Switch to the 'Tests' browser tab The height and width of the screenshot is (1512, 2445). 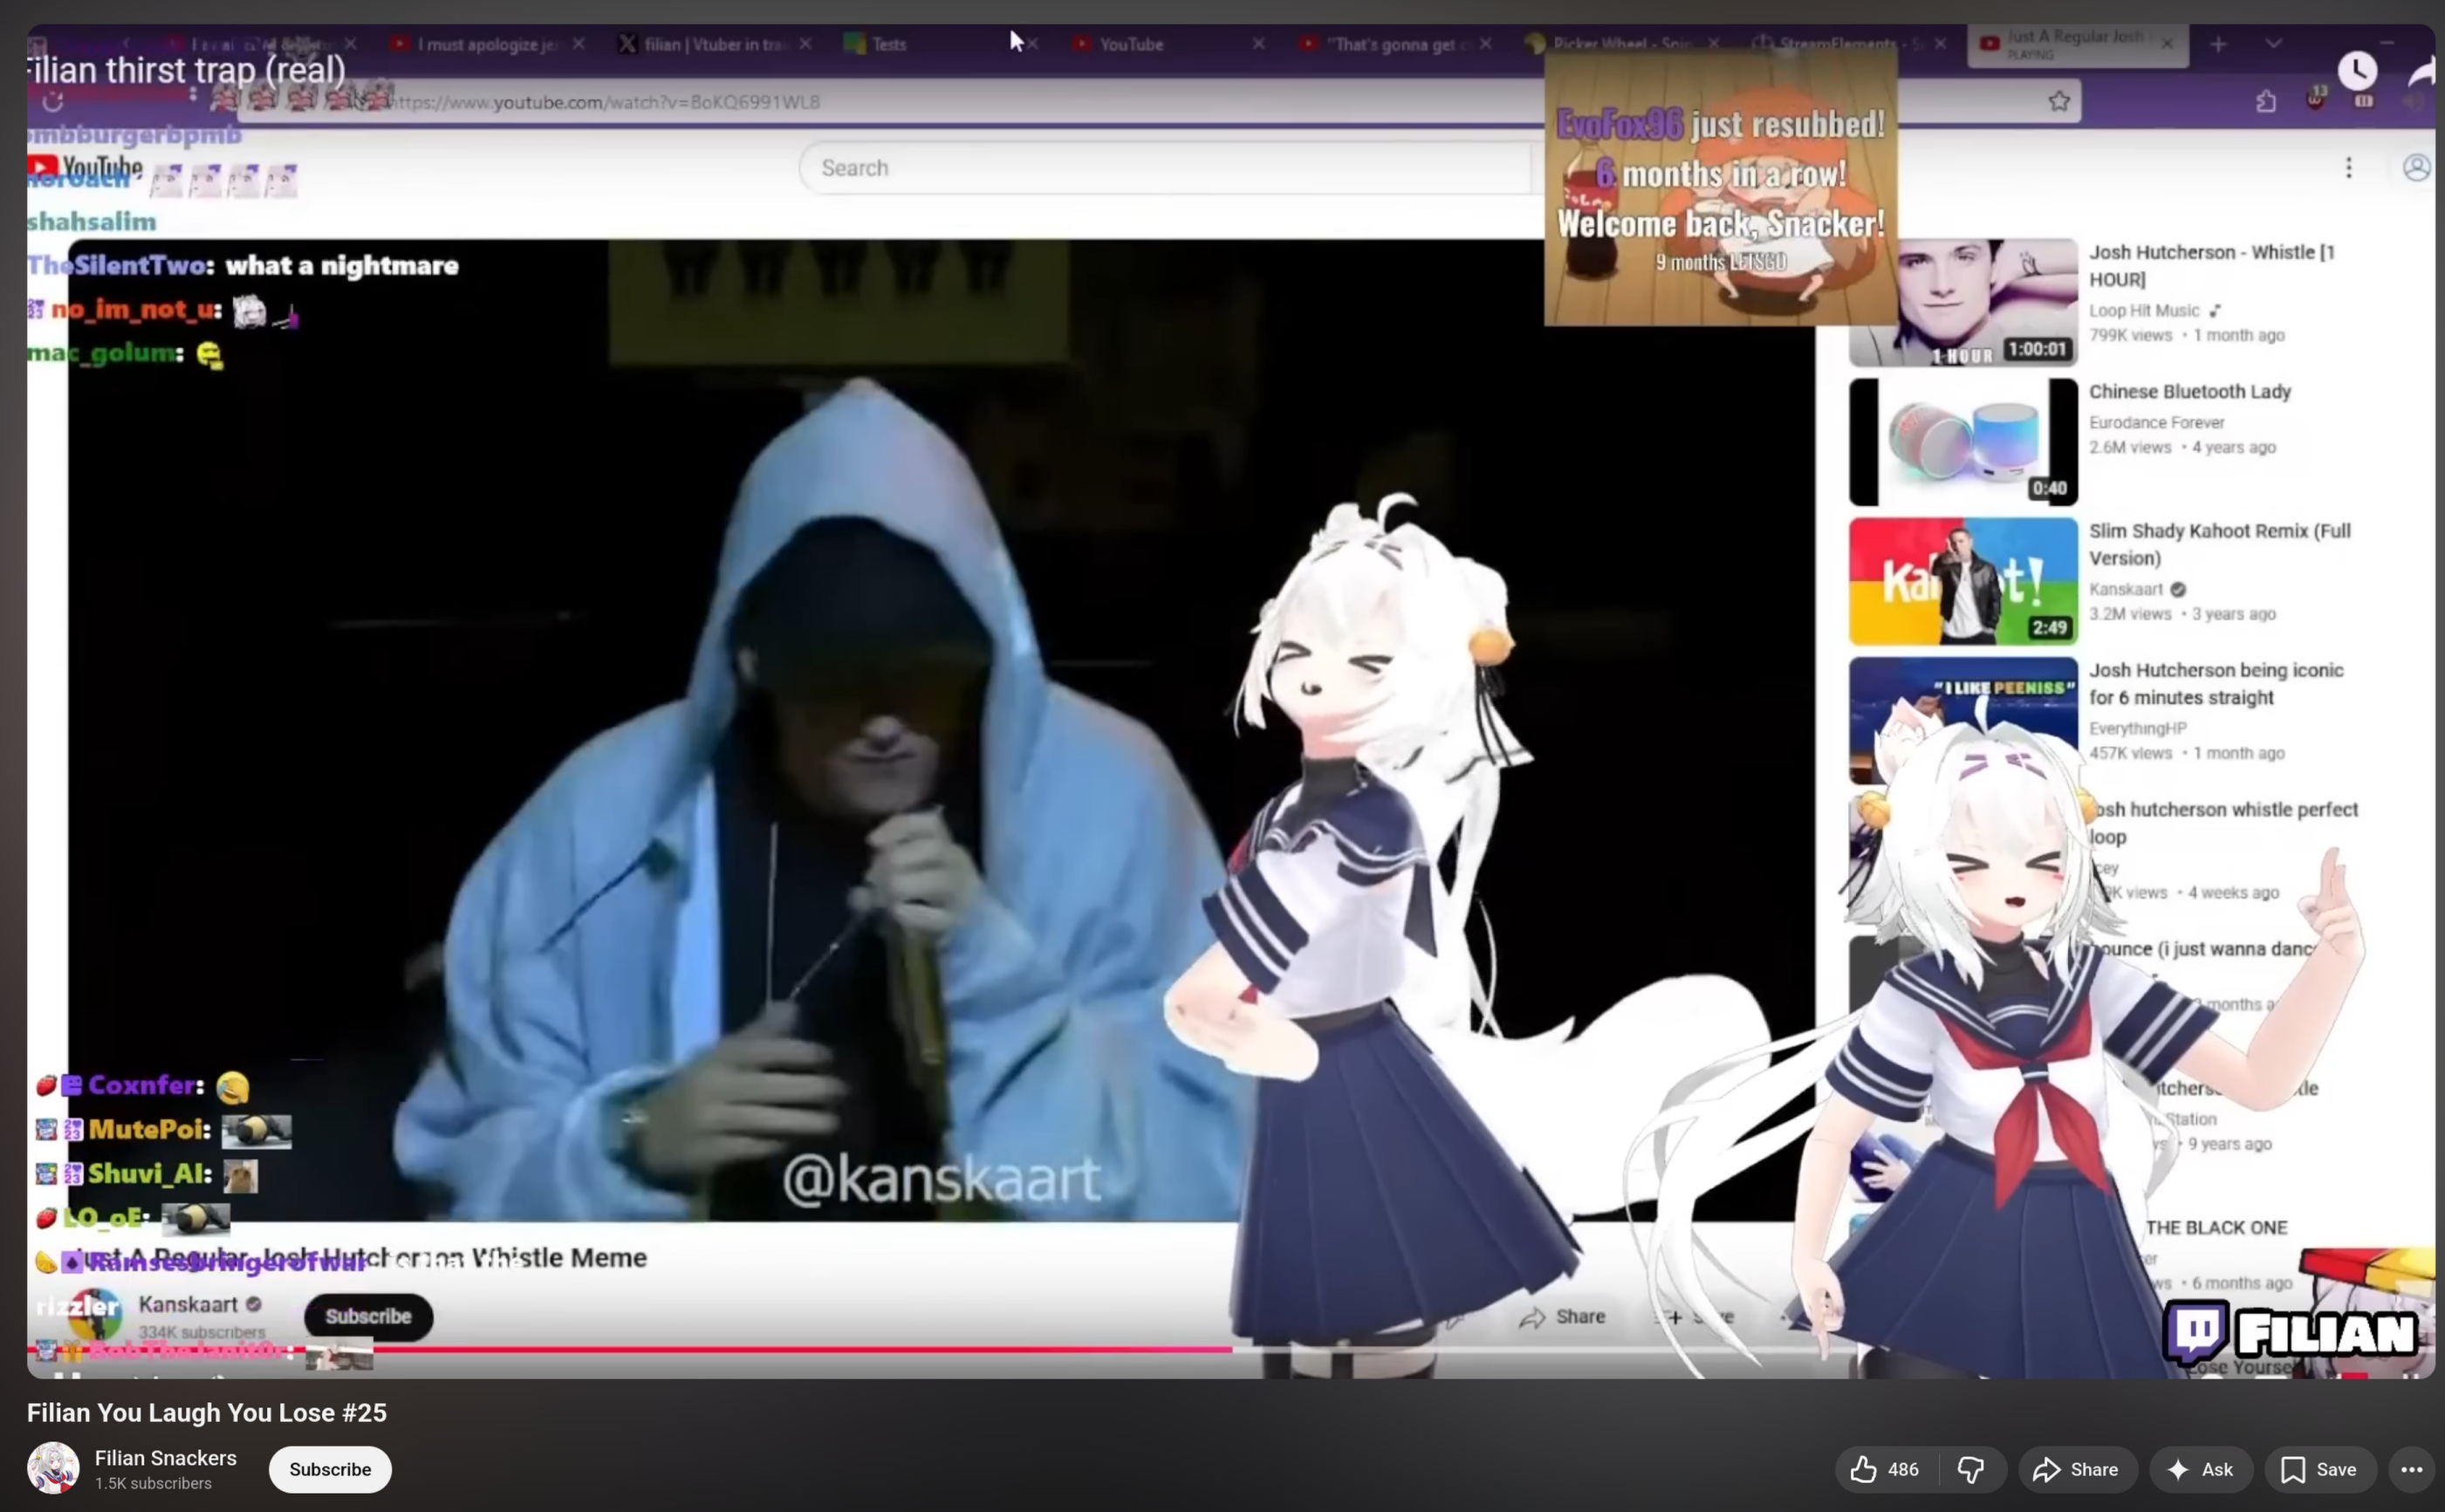coord(888,44)
